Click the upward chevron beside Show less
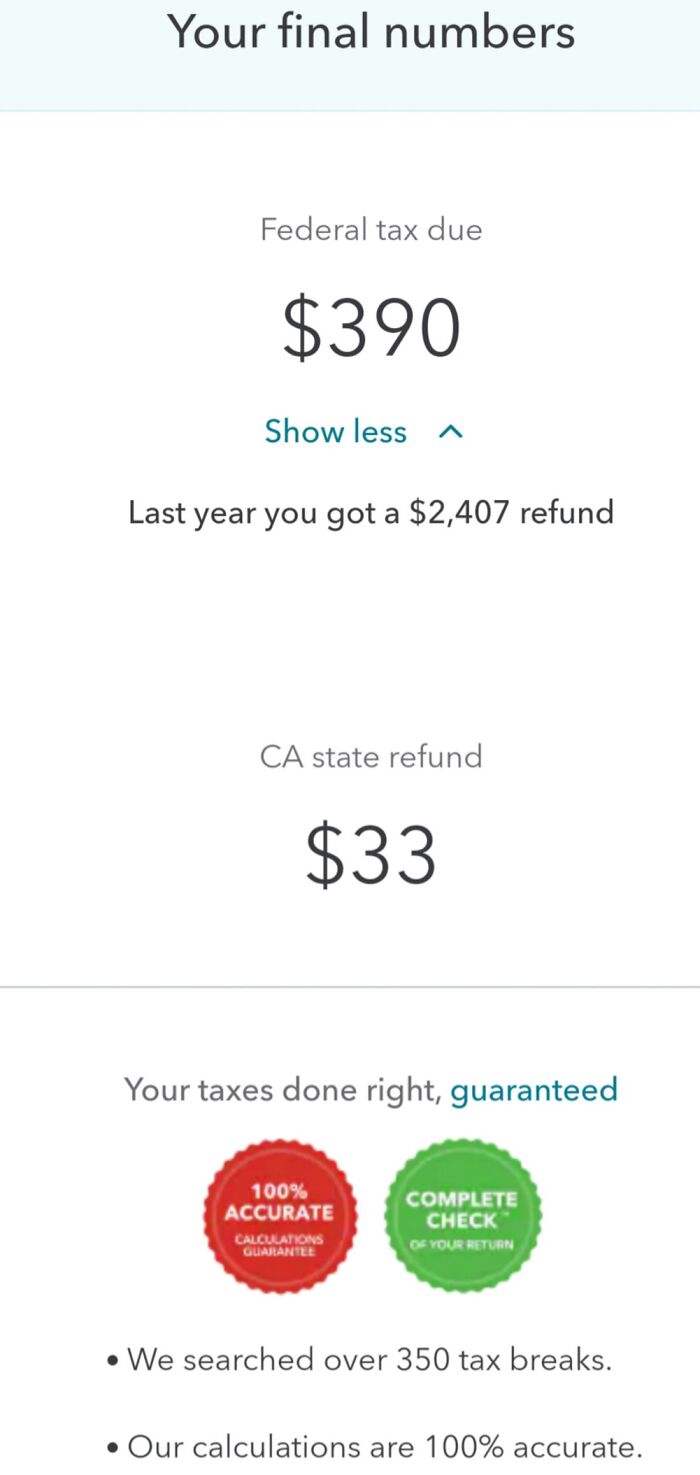This screenshot has height=1475, width=700. [x=451, y=431]
